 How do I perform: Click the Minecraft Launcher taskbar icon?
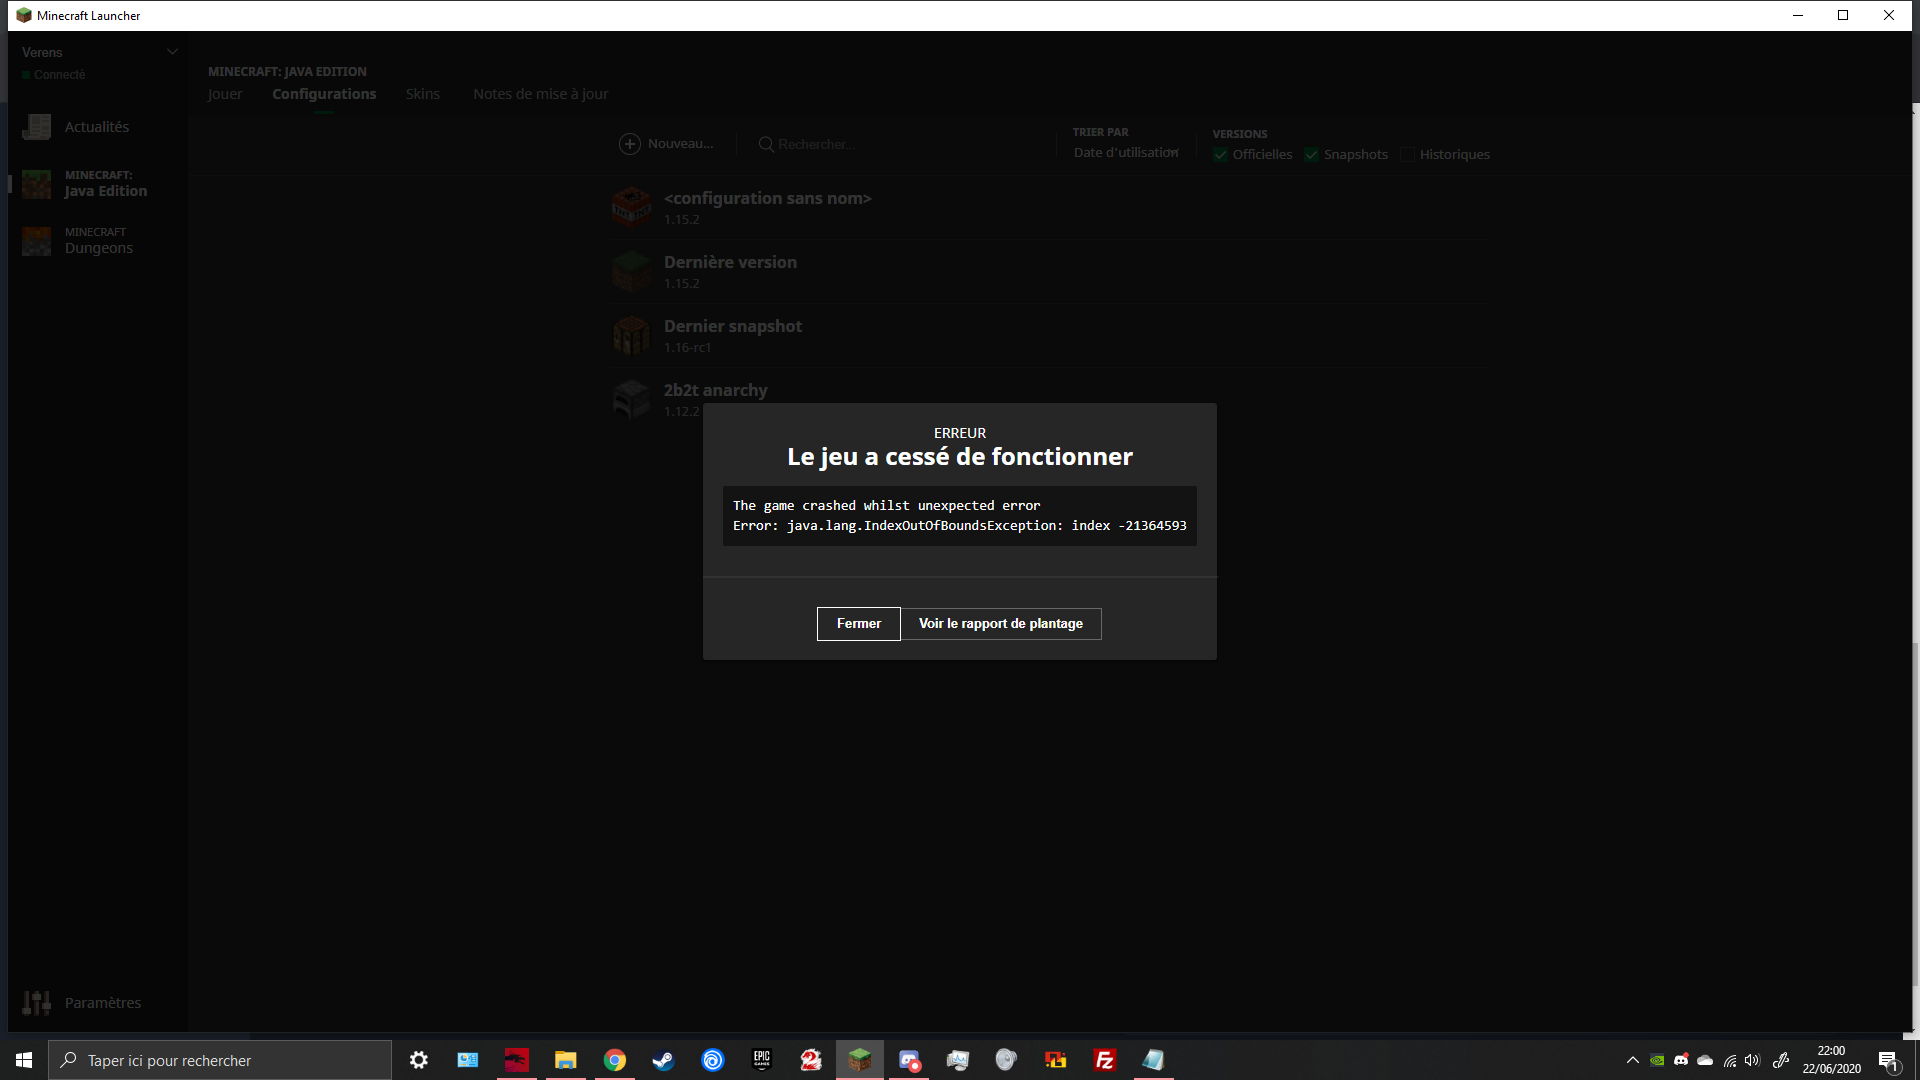point(860,1060)
